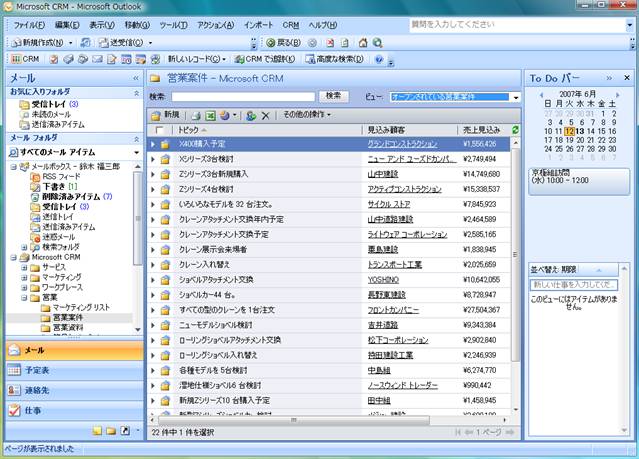Click the Reports pie chart icon
Viewport: 639px width, 459px height.
[x=225, y=116]
